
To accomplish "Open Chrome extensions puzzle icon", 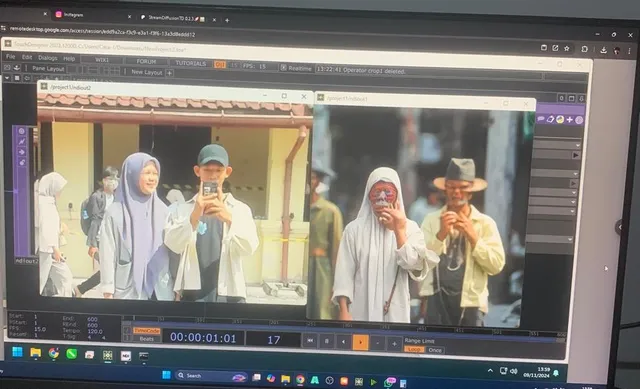I will [x=584, y=49].
